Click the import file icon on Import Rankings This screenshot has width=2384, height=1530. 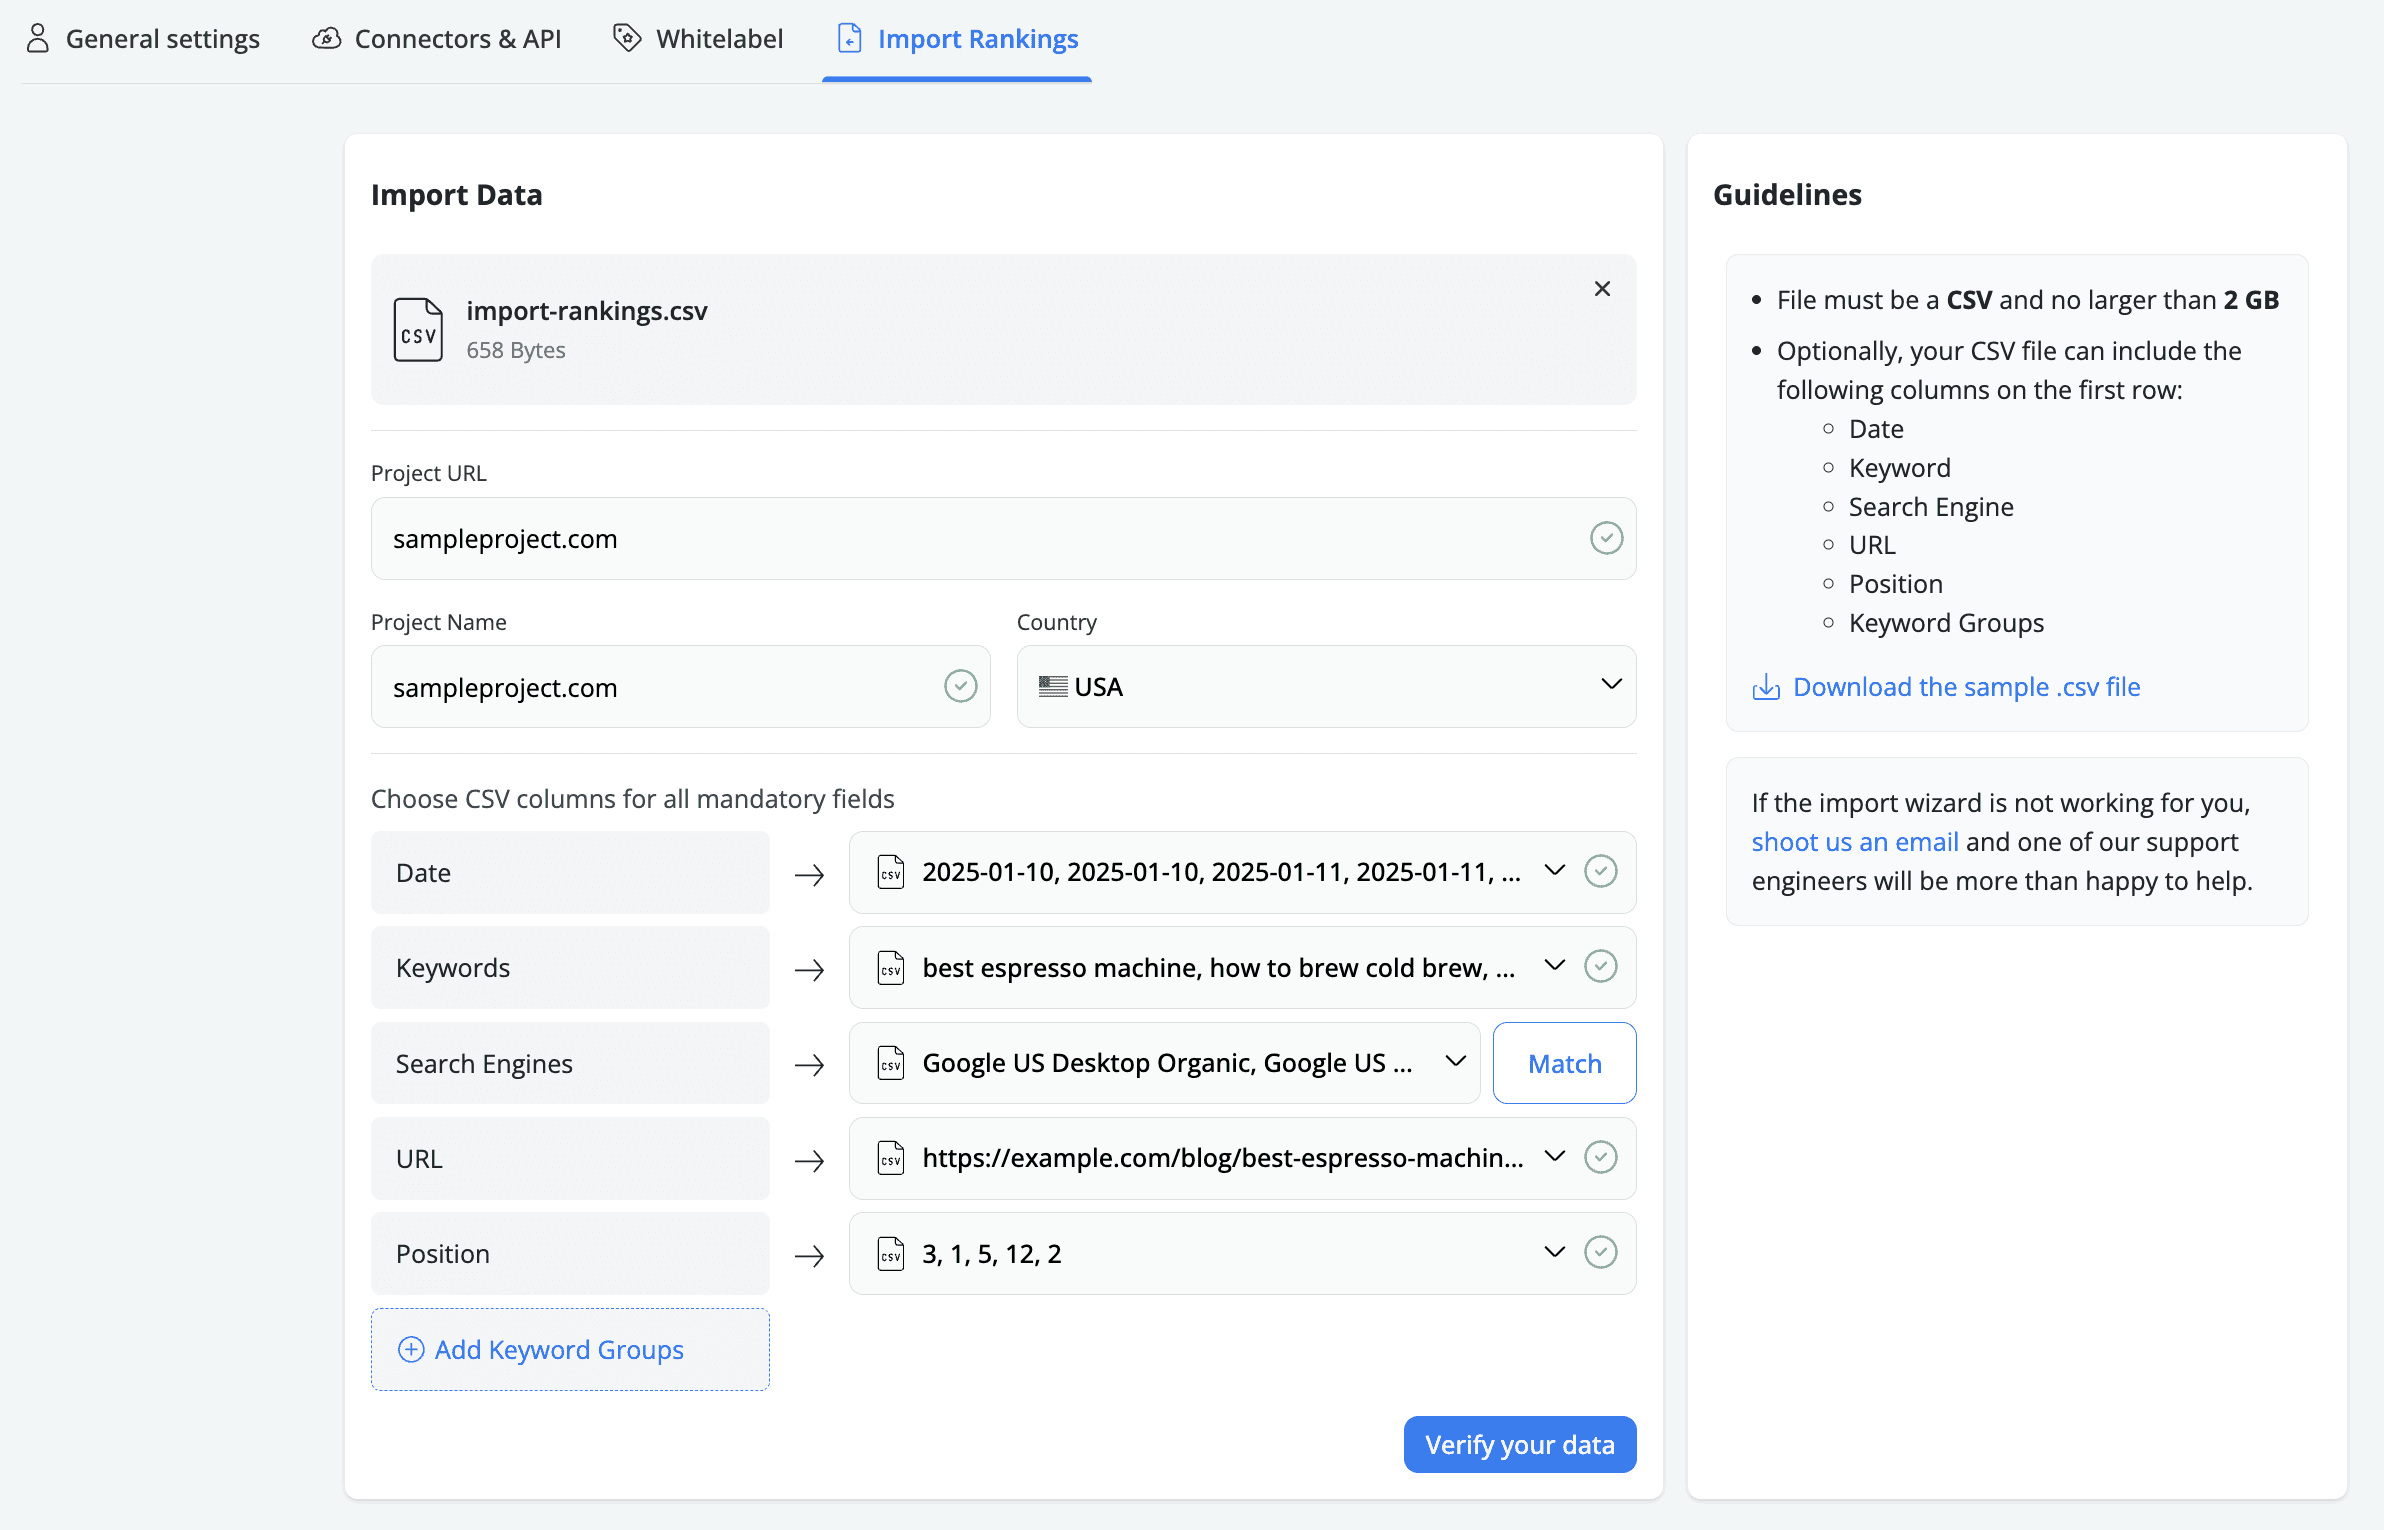coord(849,38)
